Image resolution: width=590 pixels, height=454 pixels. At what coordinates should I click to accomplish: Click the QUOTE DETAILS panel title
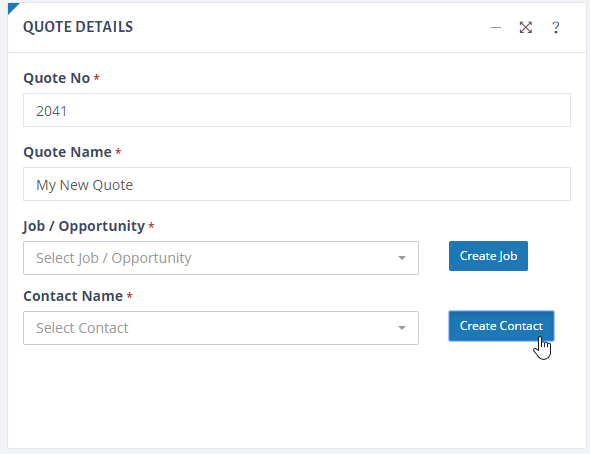tap(78, 27)
